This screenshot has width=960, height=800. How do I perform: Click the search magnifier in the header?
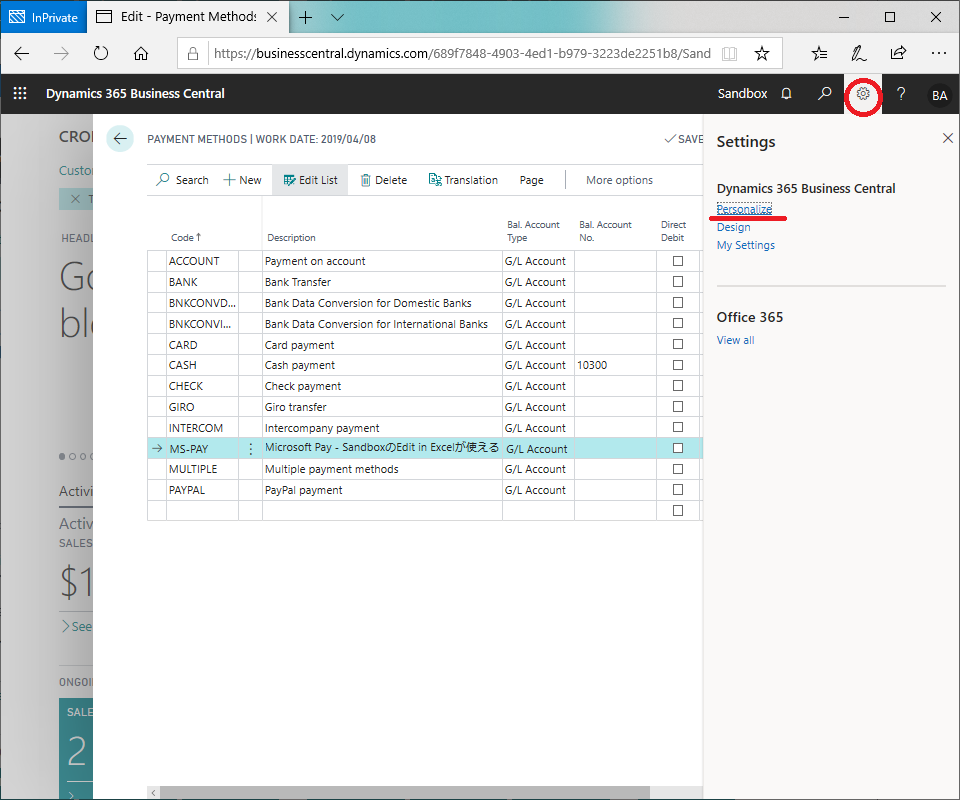(x=825, y=94)
